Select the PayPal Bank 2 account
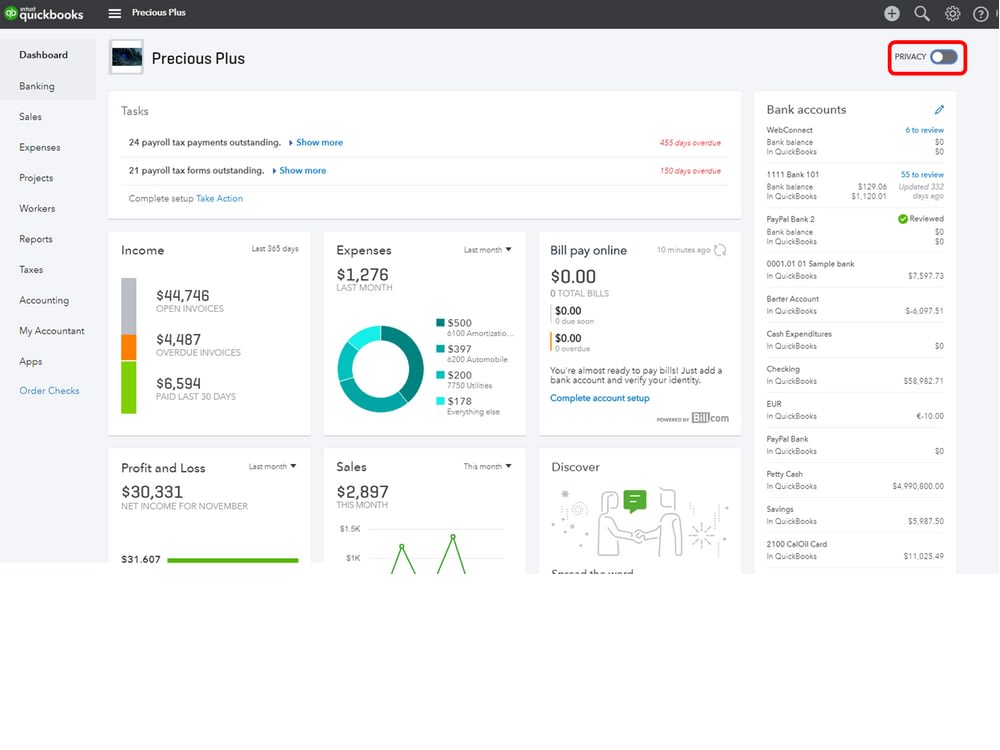 pyautogui.click(x=855, y=230)
